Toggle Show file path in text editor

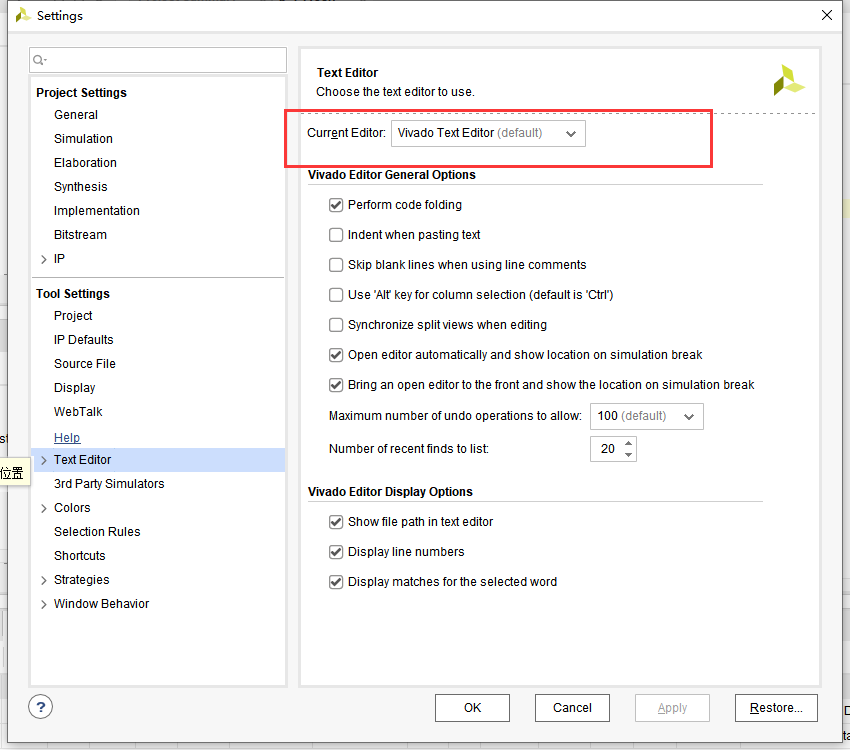coord(336,522)
